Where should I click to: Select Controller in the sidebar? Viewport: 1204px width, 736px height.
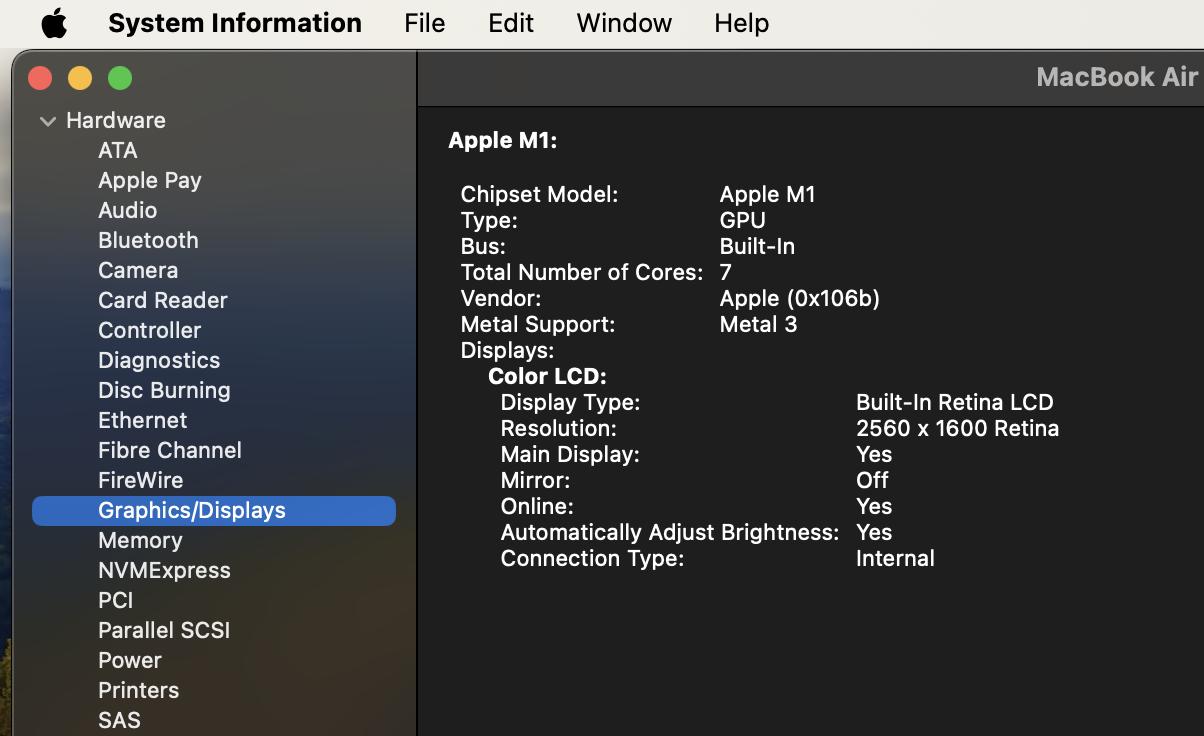pos(150,330)
